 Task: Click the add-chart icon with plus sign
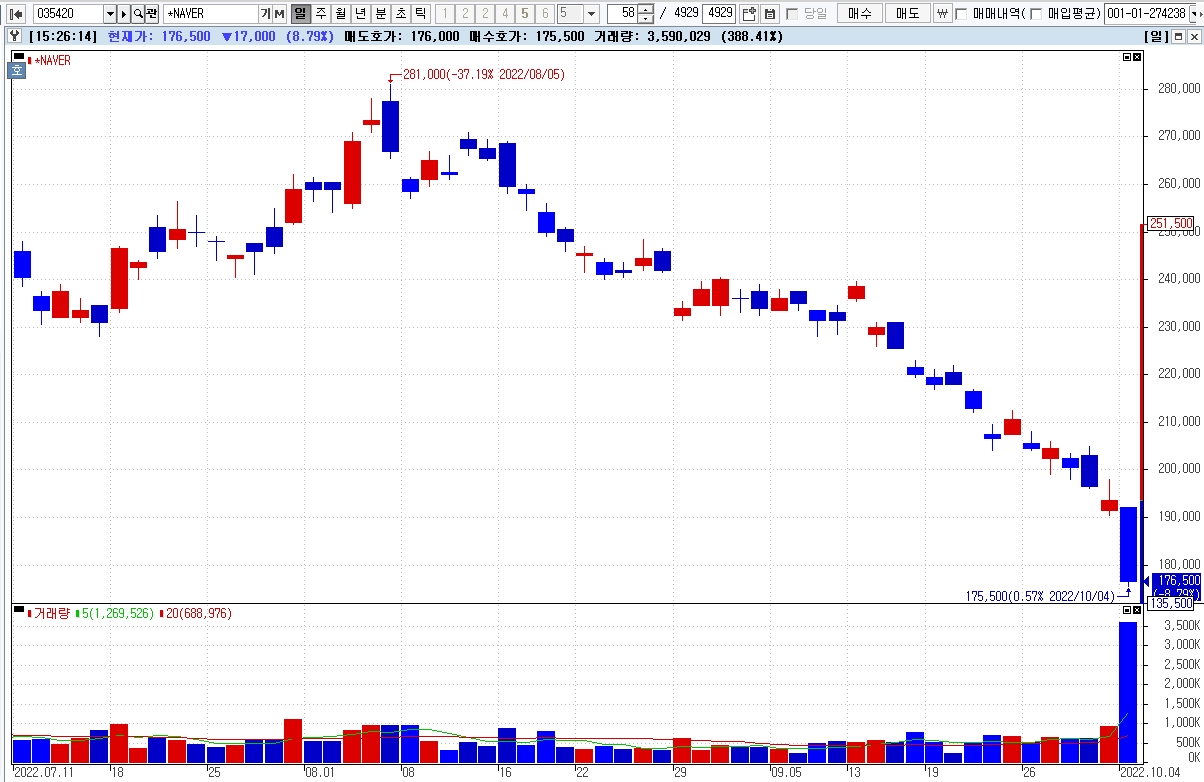click(x=749, y=14)
